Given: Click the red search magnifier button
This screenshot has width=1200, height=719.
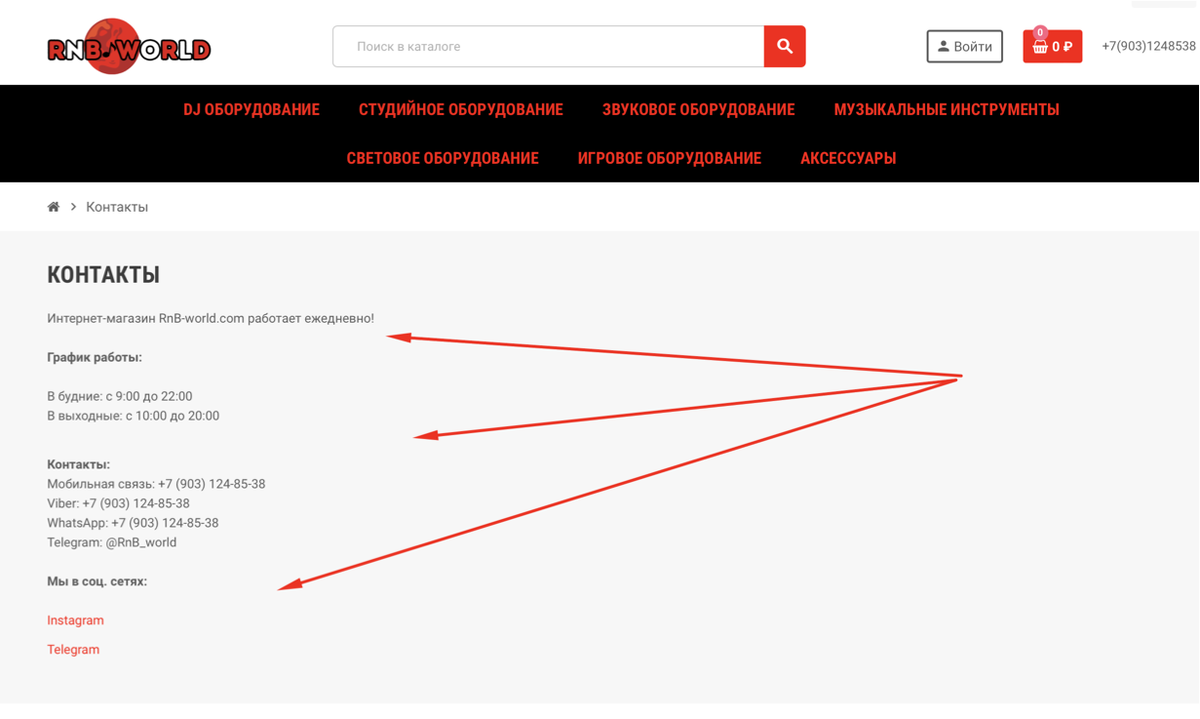Looking at the screenshot, I should [x=785, y=46].
